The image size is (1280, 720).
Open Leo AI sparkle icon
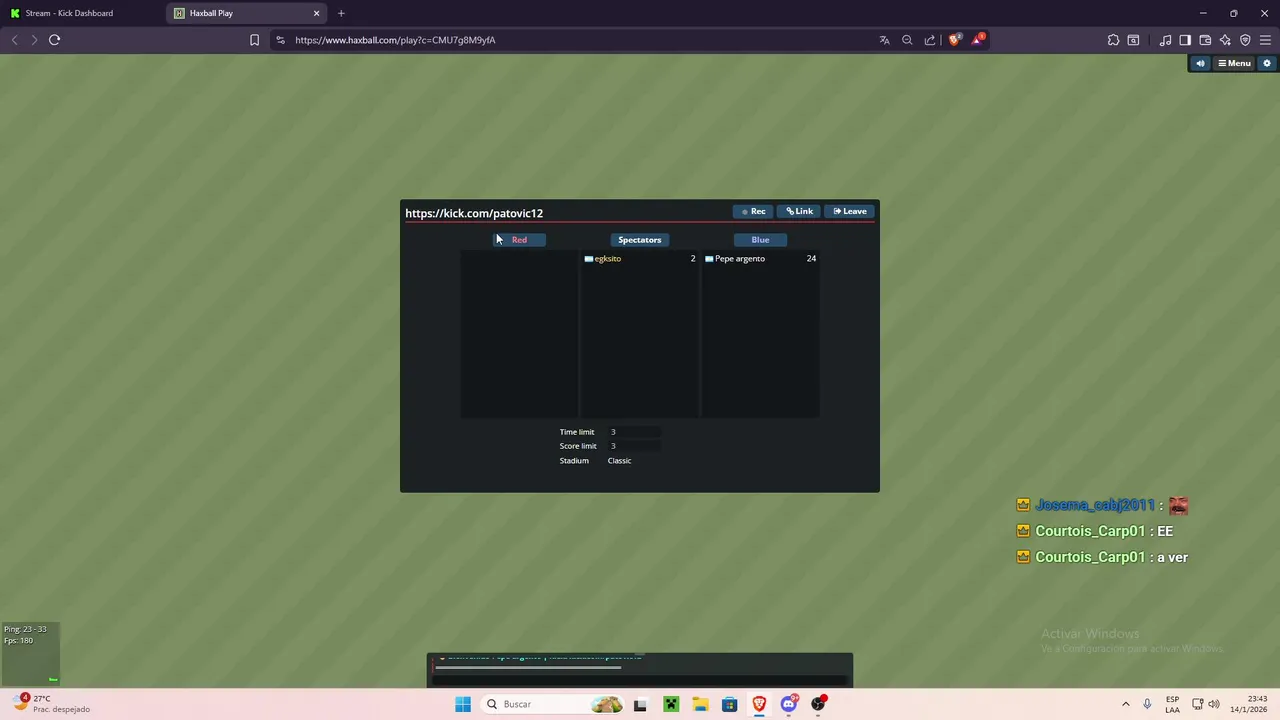pyautogui.click(x=1225, y=40)
